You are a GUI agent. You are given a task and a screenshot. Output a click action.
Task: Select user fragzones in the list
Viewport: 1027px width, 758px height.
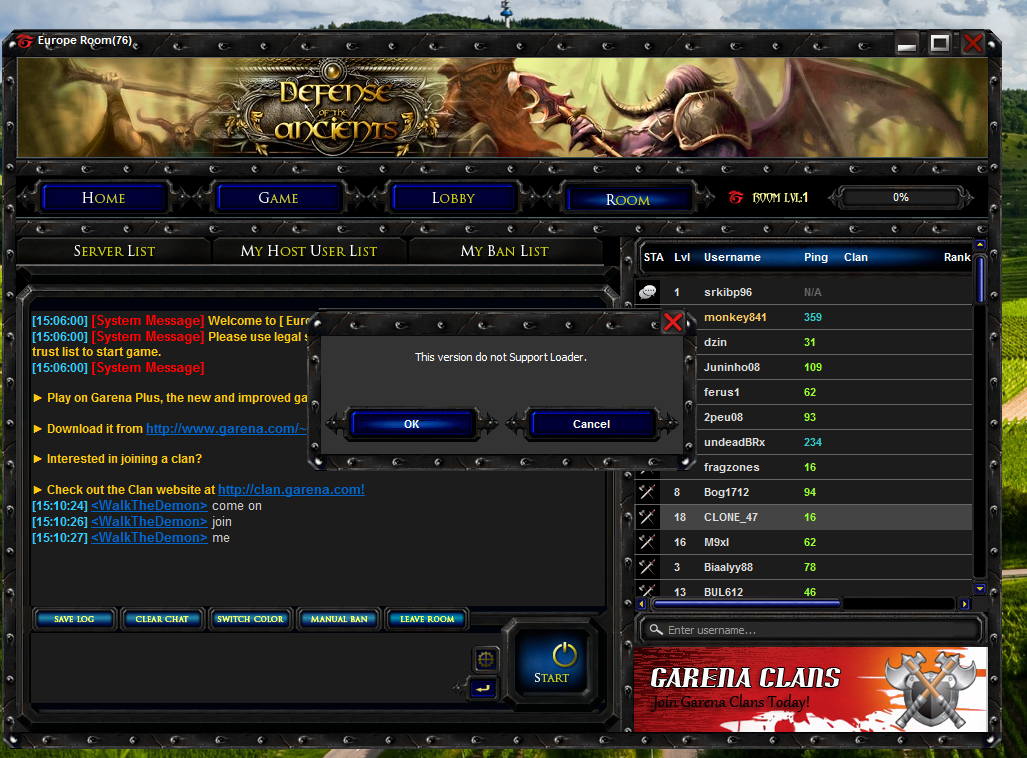(832, 467)
